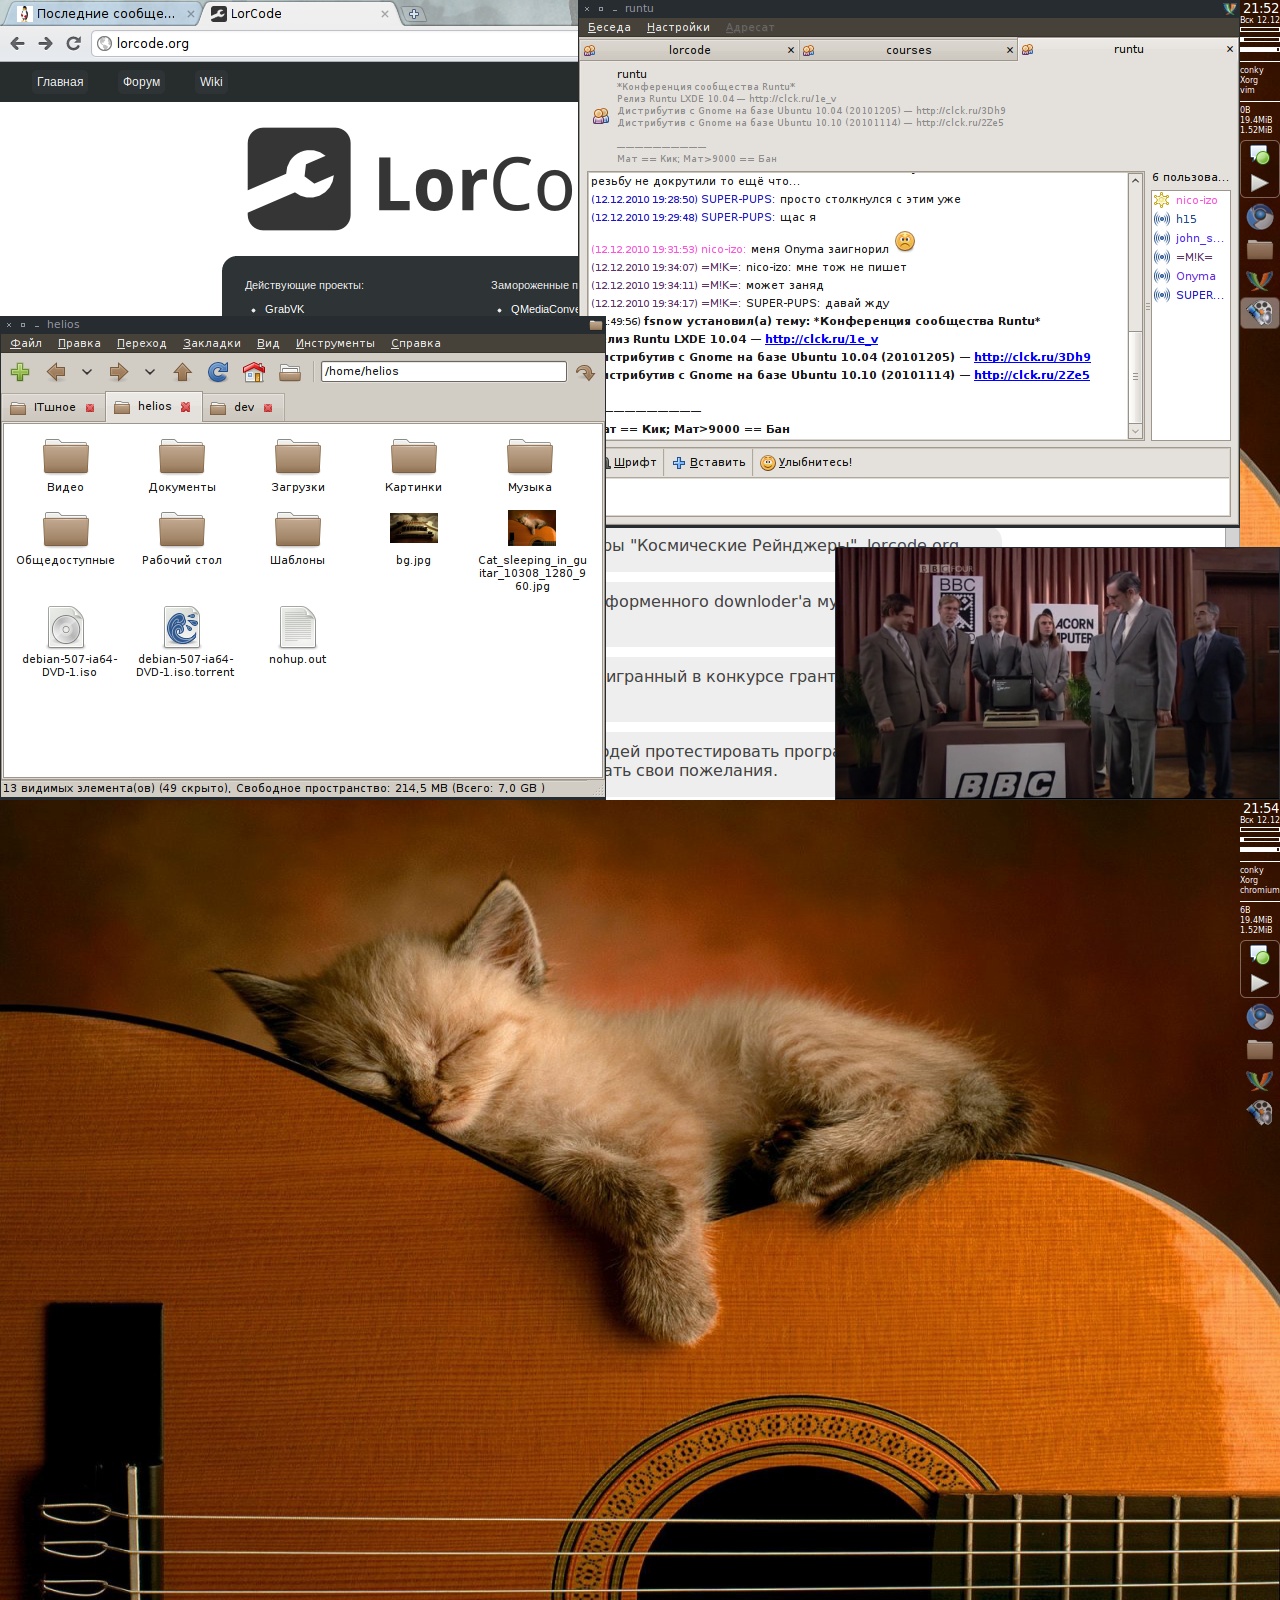Reload the /home/helios folder view
The height and width of the screenshot is (1600, 1280).
tap(218, 372)
